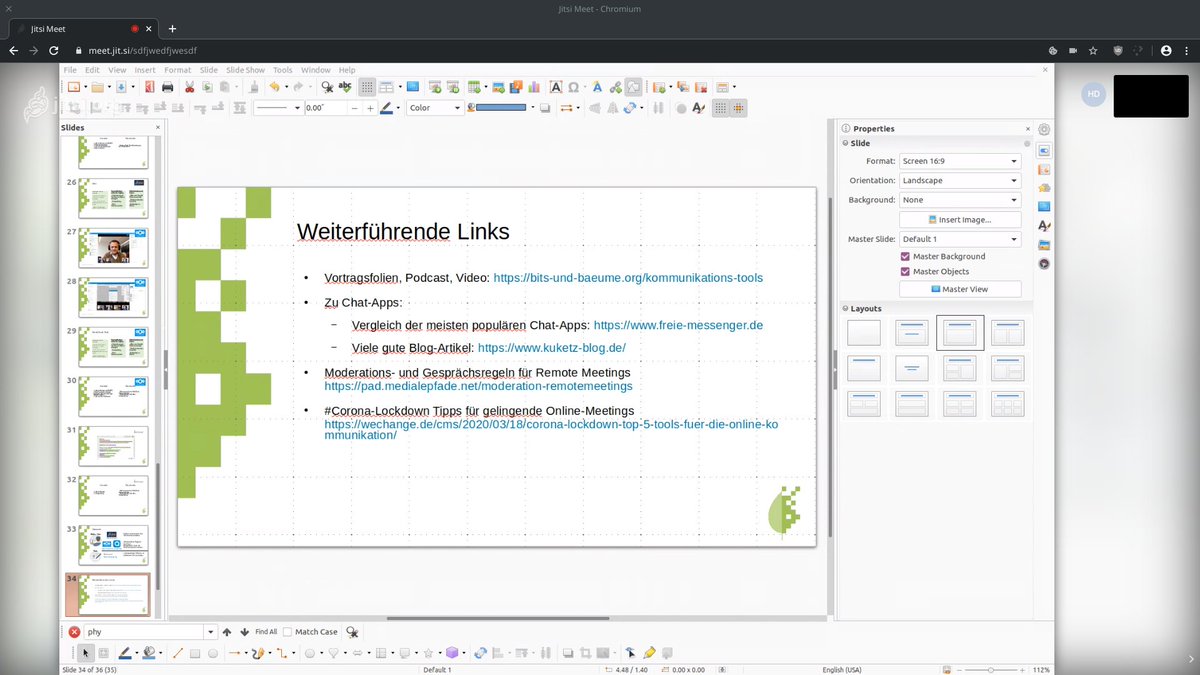Viewport: 1200px width, 675px height.
Task: Click the Fontwork text icon
Action: [x=598, y=87]
